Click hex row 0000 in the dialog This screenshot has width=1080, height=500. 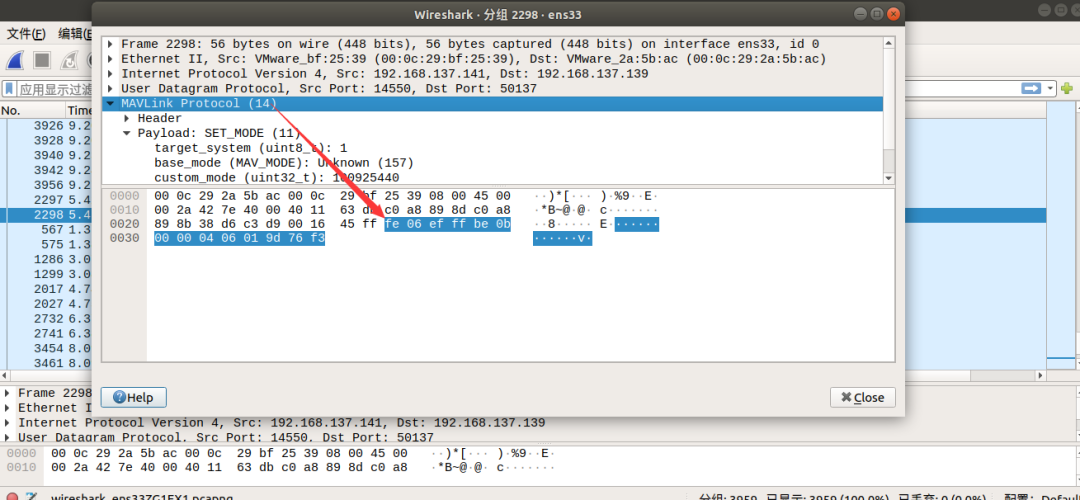click(332, 196)
